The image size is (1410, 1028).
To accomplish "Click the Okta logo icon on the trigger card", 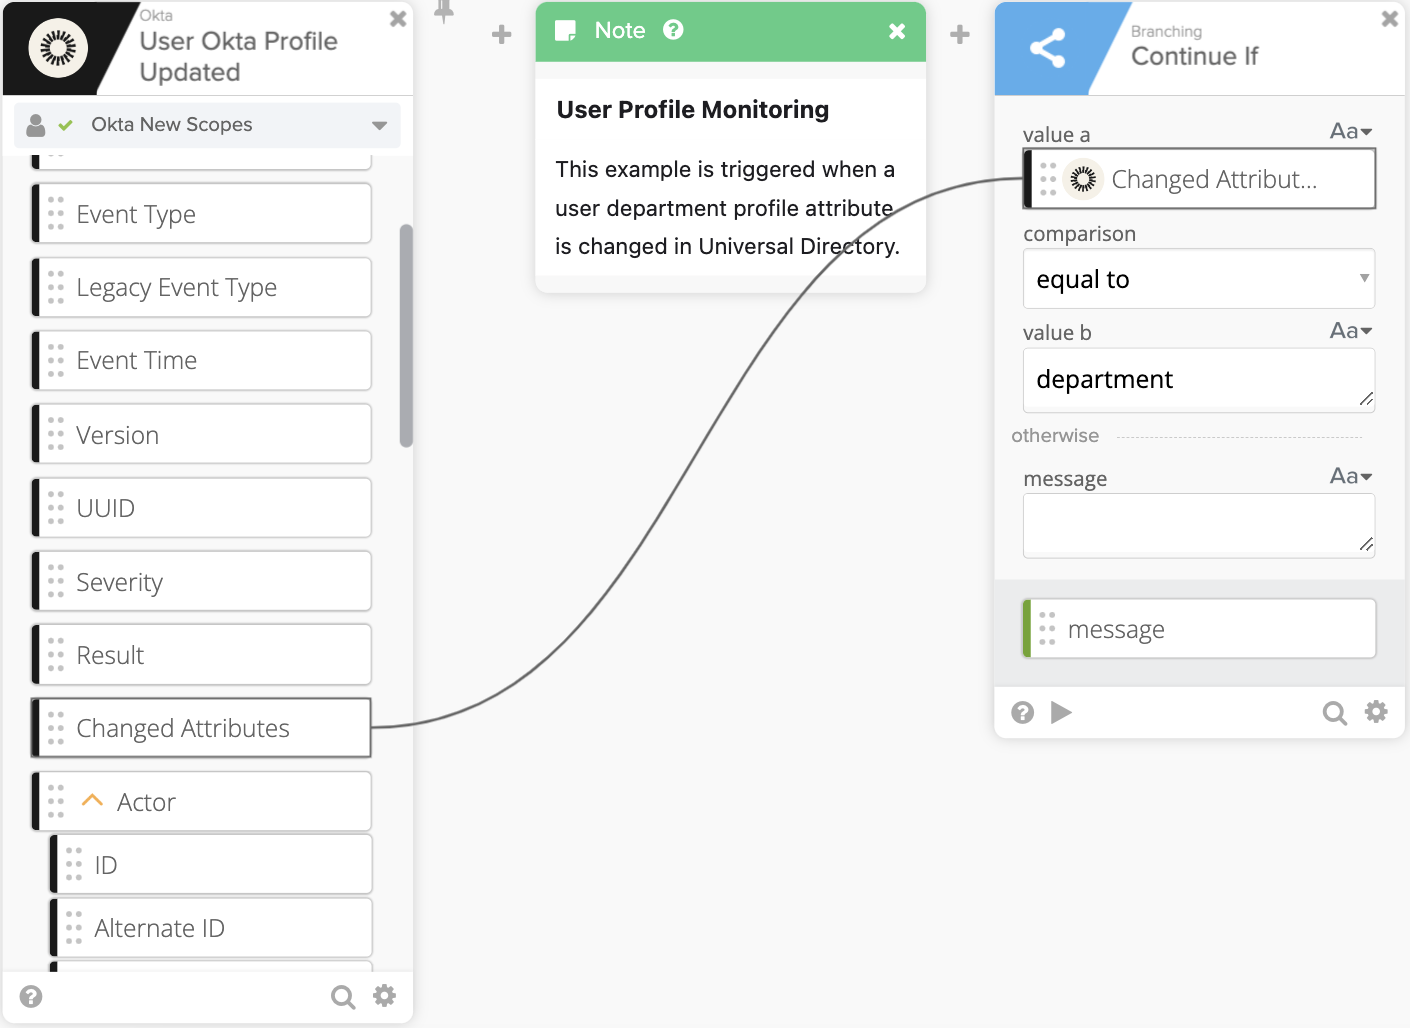I will (x=57, y=47).
